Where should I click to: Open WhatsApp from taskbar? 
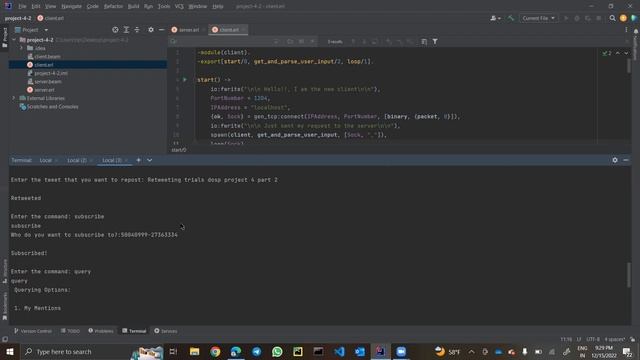[x=277, y=351]
